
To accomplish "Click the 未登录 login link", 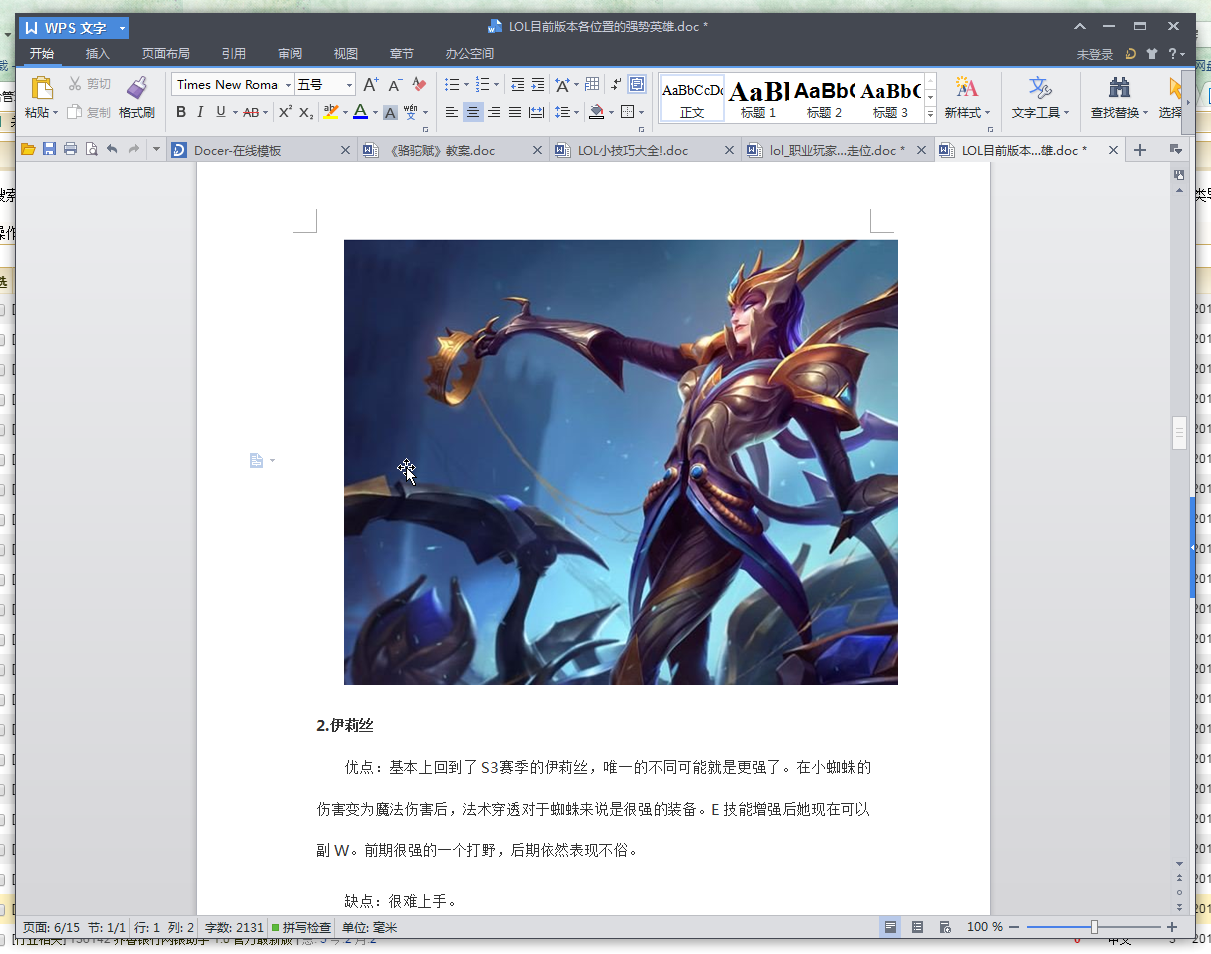I will pos(1095,54).
